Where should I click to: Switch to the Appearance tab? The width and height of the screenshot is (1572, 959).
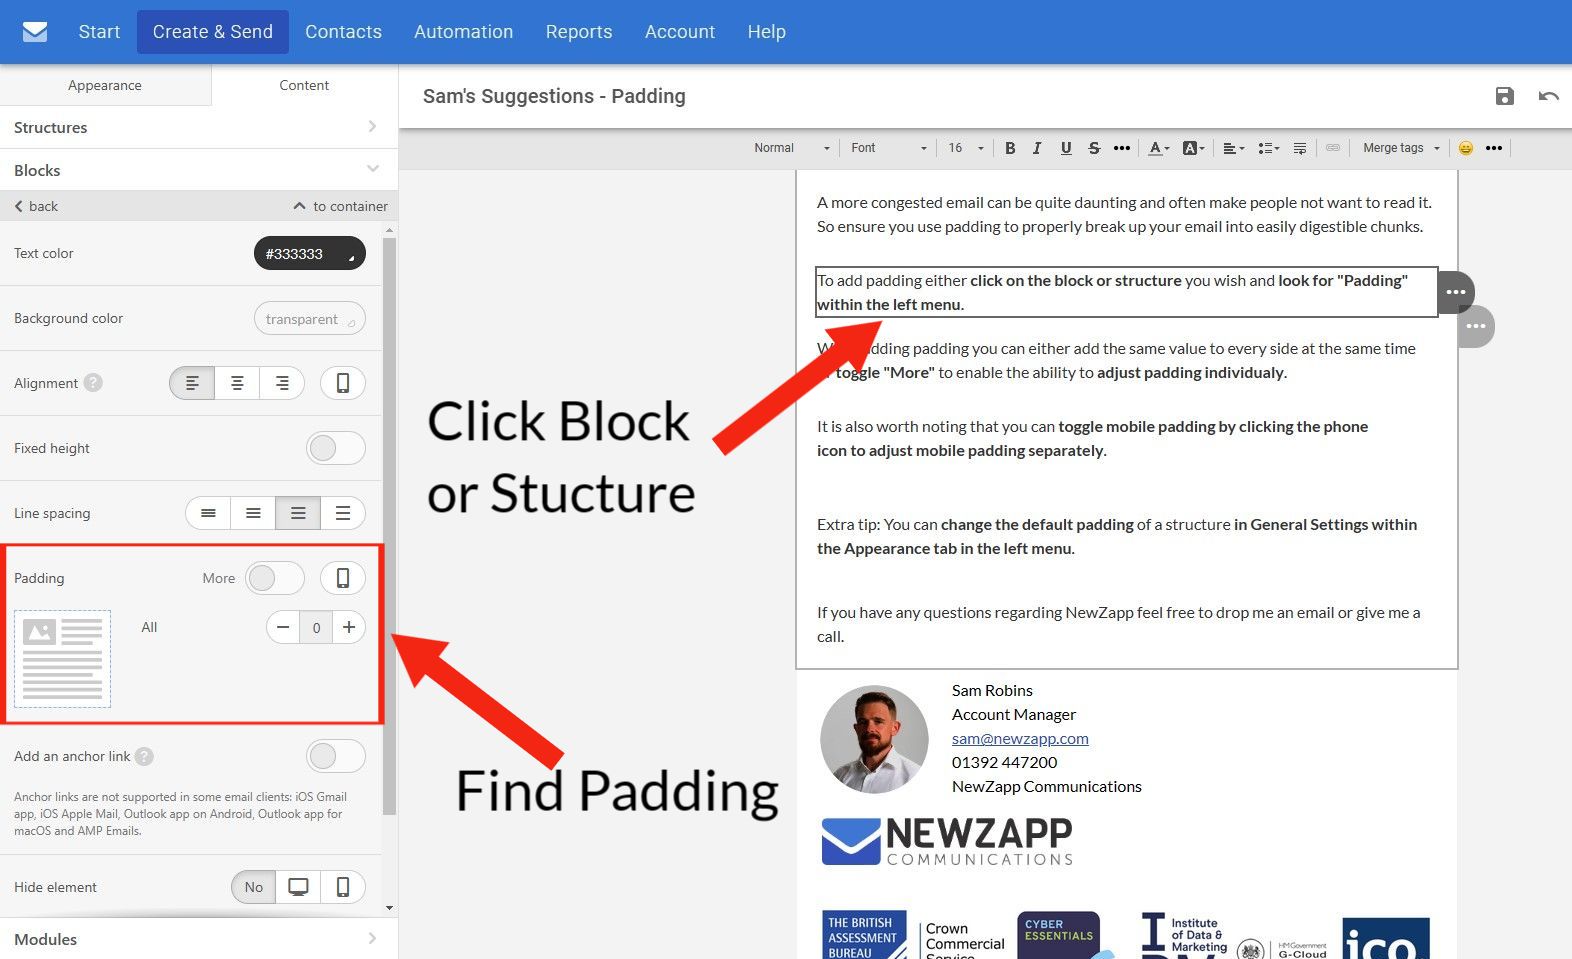click(105, 85)
